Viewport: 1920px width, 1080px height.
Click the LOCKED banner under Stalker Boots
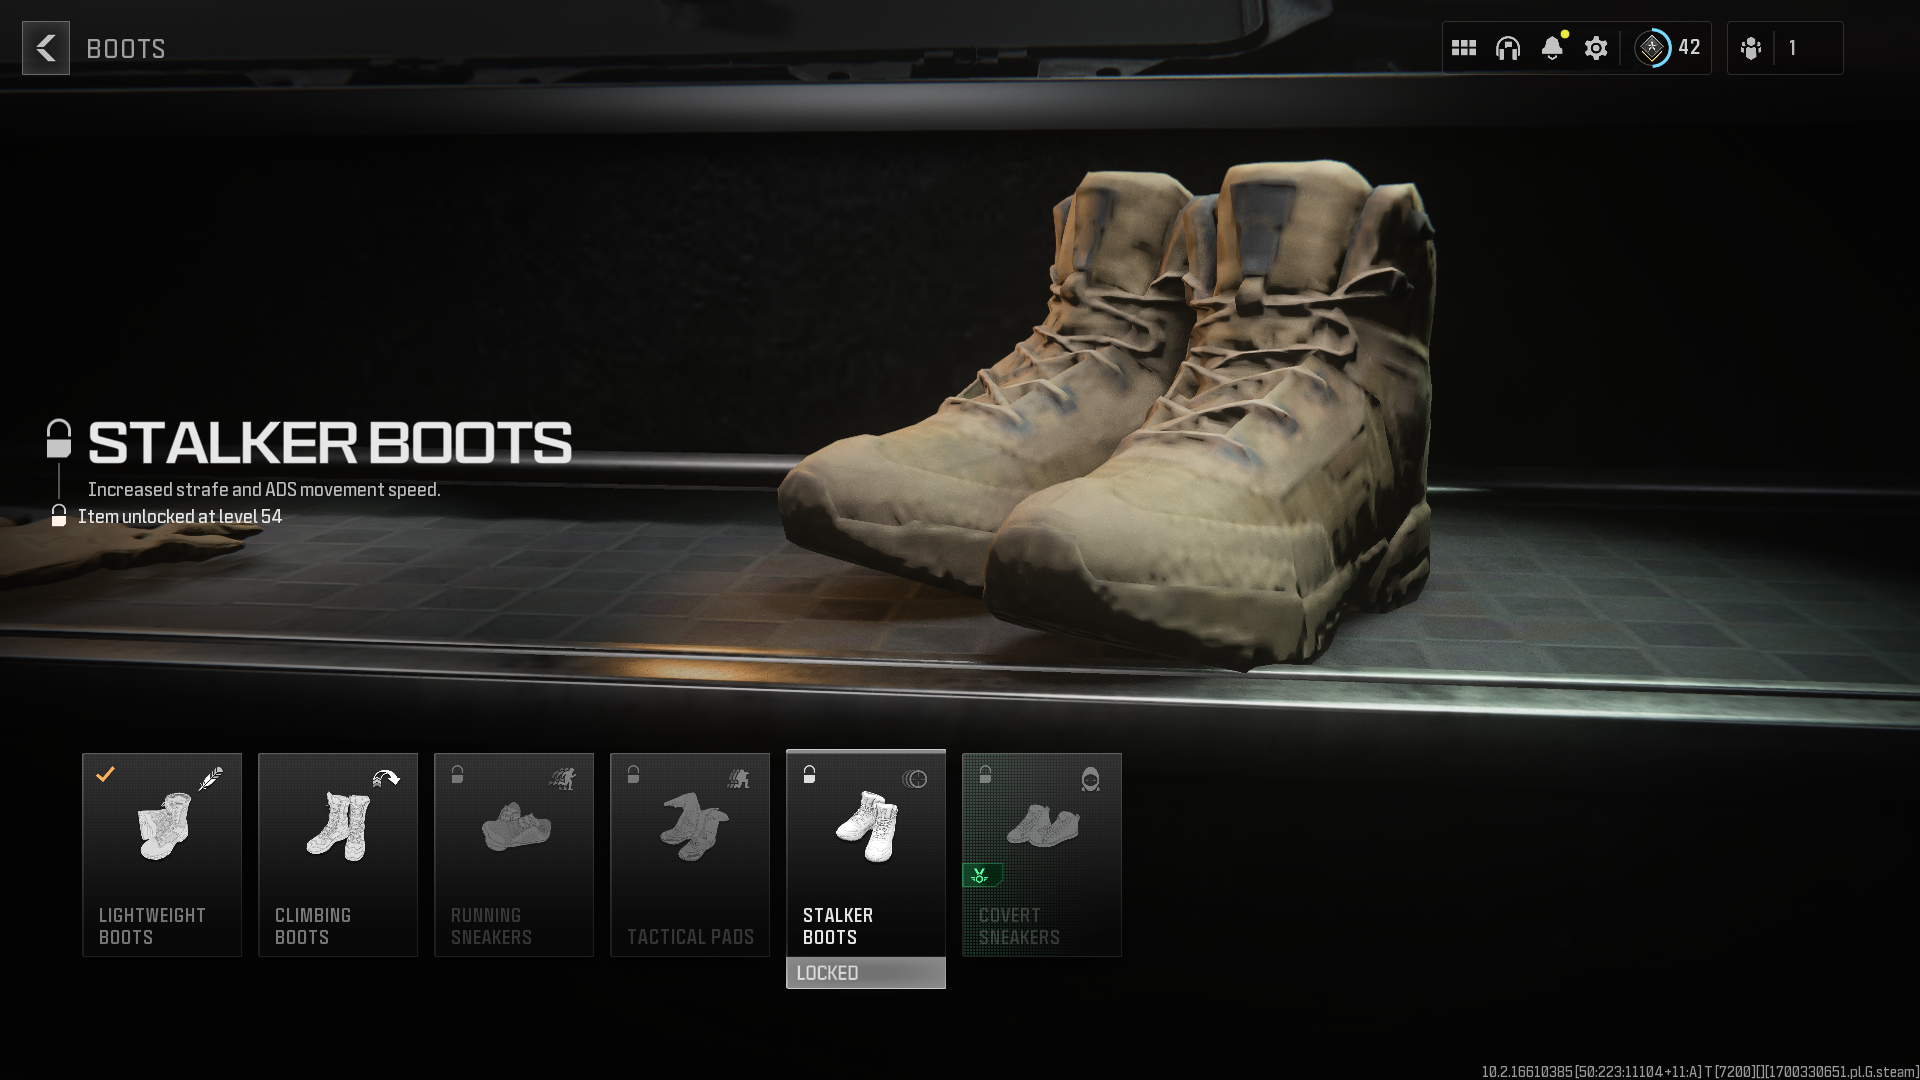(866, 971)
